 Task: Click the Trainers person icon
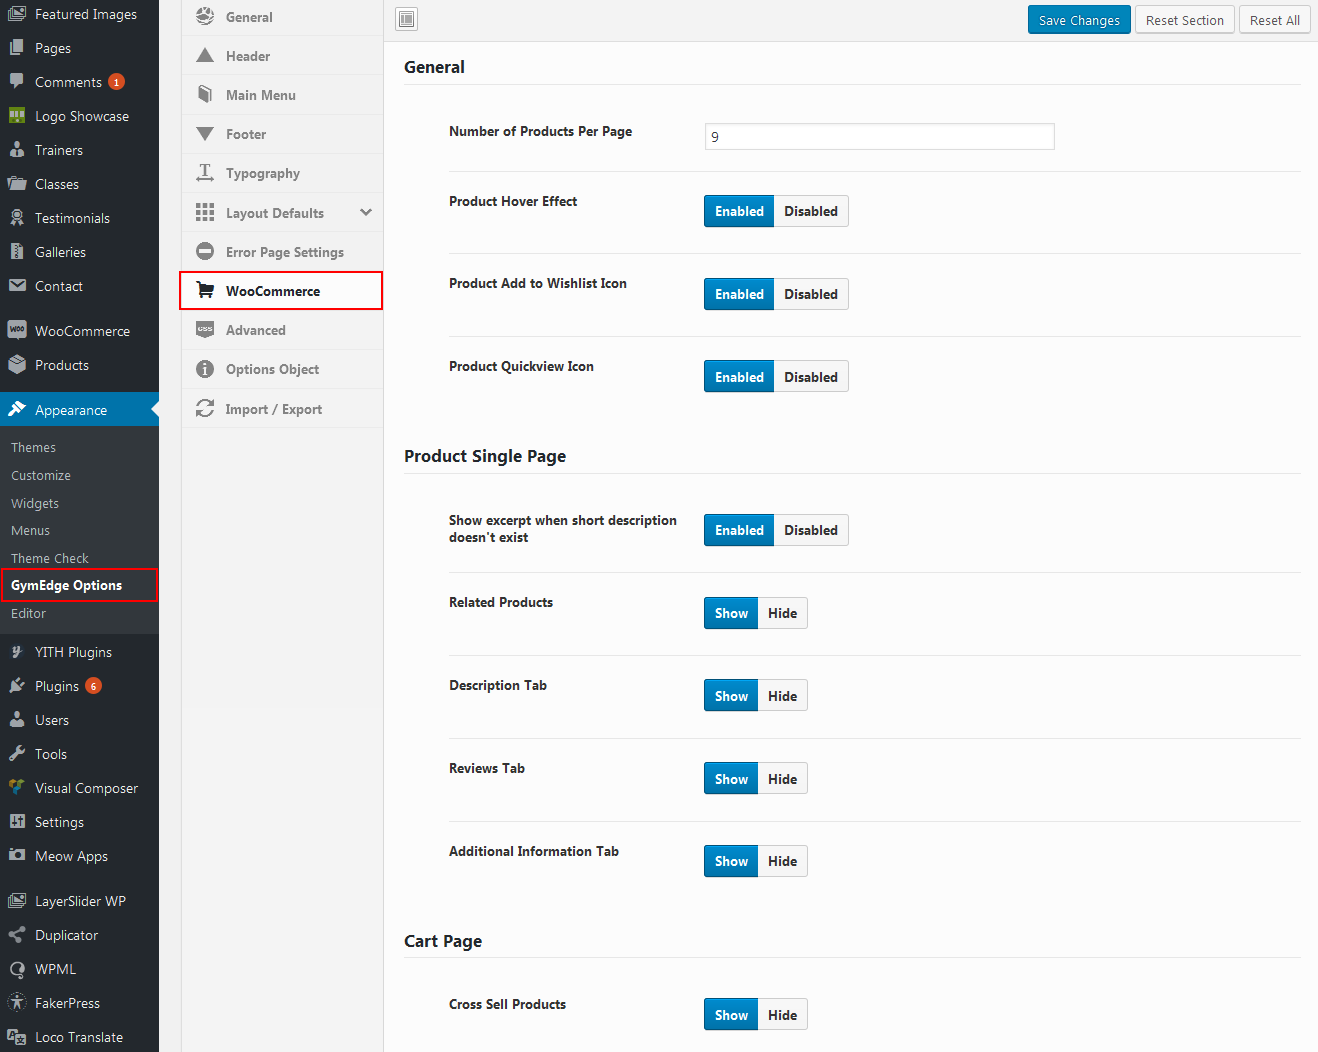(17, 150)
